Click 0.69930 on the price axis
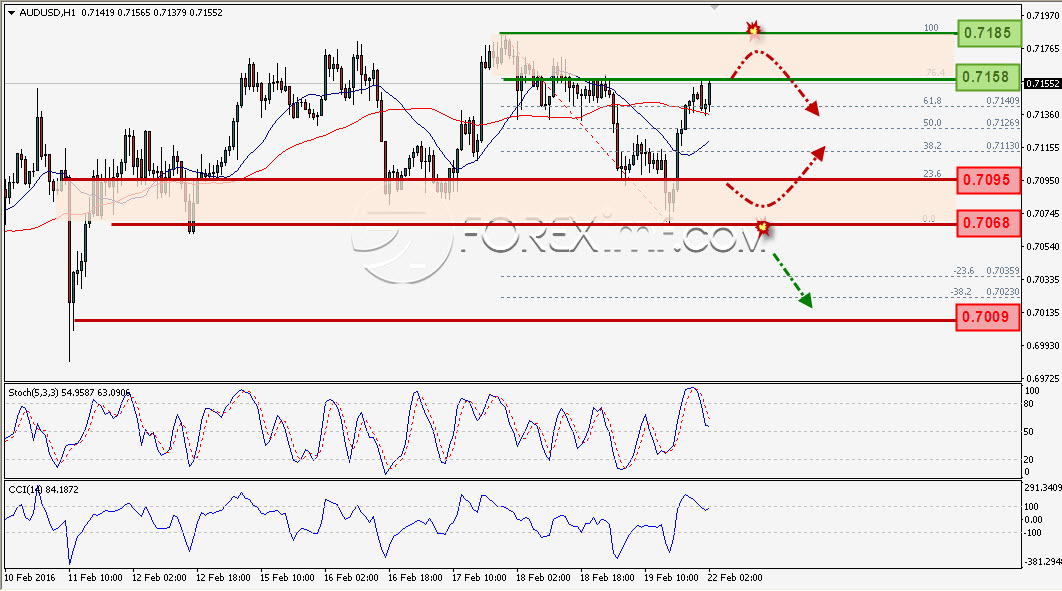 pos(1043,346)
